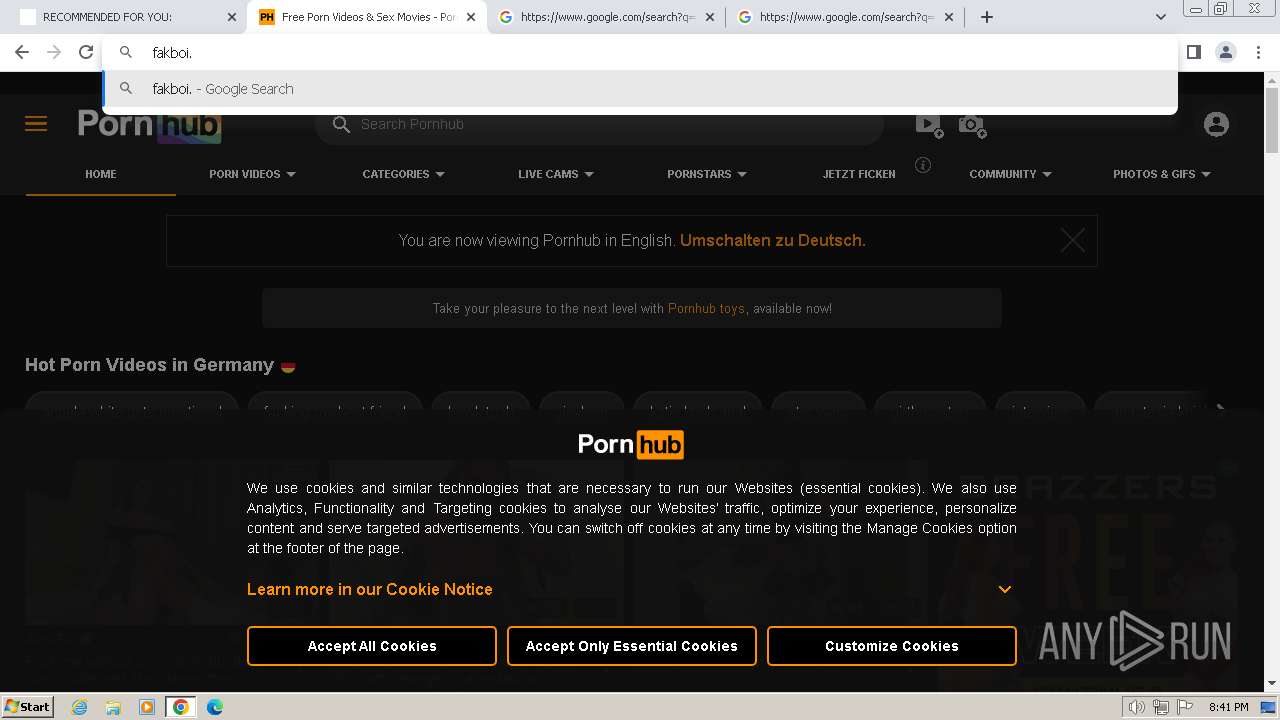
Task: Click the site logo in the header
Action: 149,124
